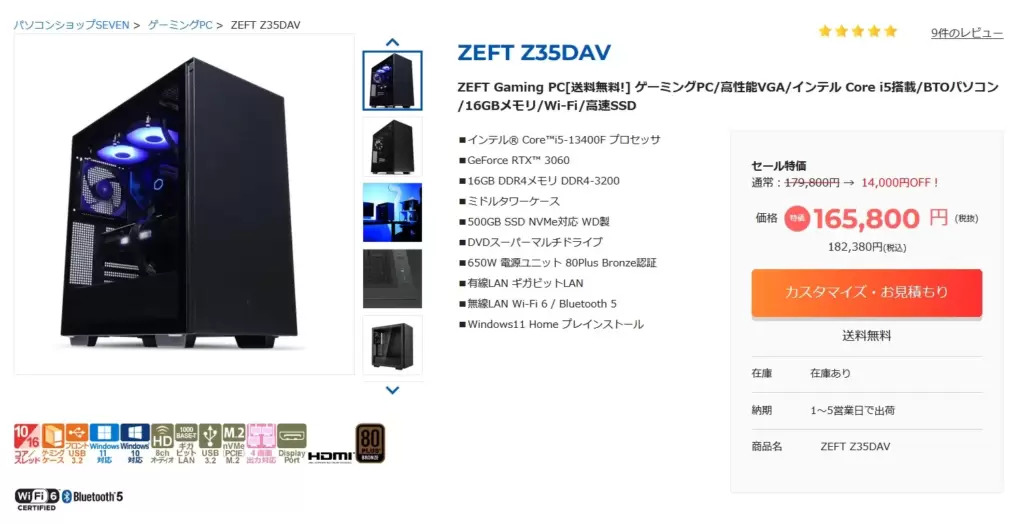
Task: Click the front USB 3.2 icon
Action: 76,444
